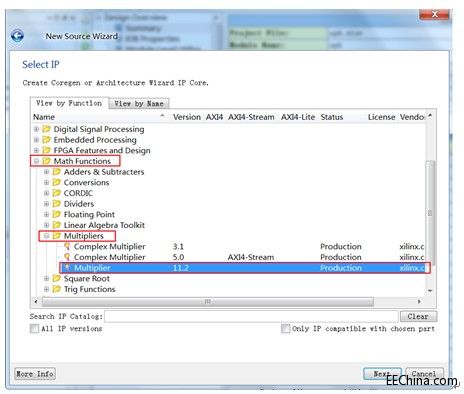Expand the Floating Point node
Image resolution: width=464 pixels, height=394 pixels.
46,214
